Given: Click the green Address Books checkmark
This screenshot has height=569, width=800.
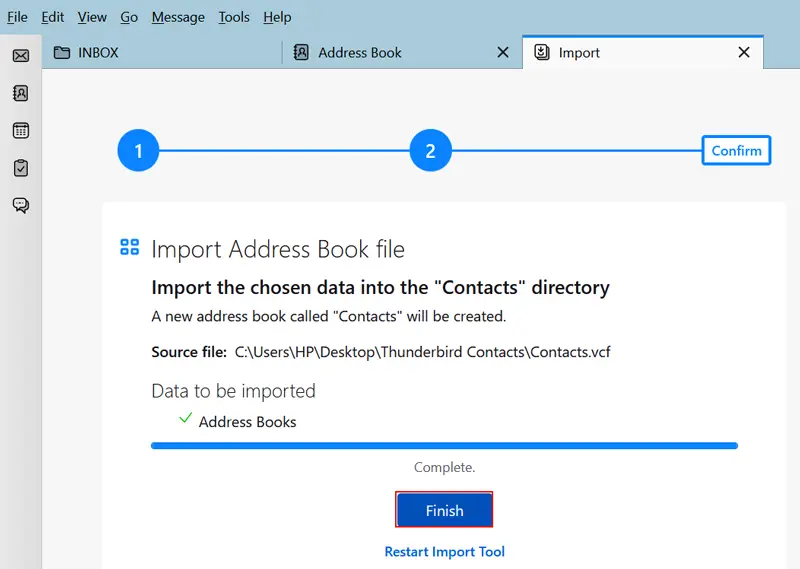Looking at the screenshot, I should click(x=185, y=419).
